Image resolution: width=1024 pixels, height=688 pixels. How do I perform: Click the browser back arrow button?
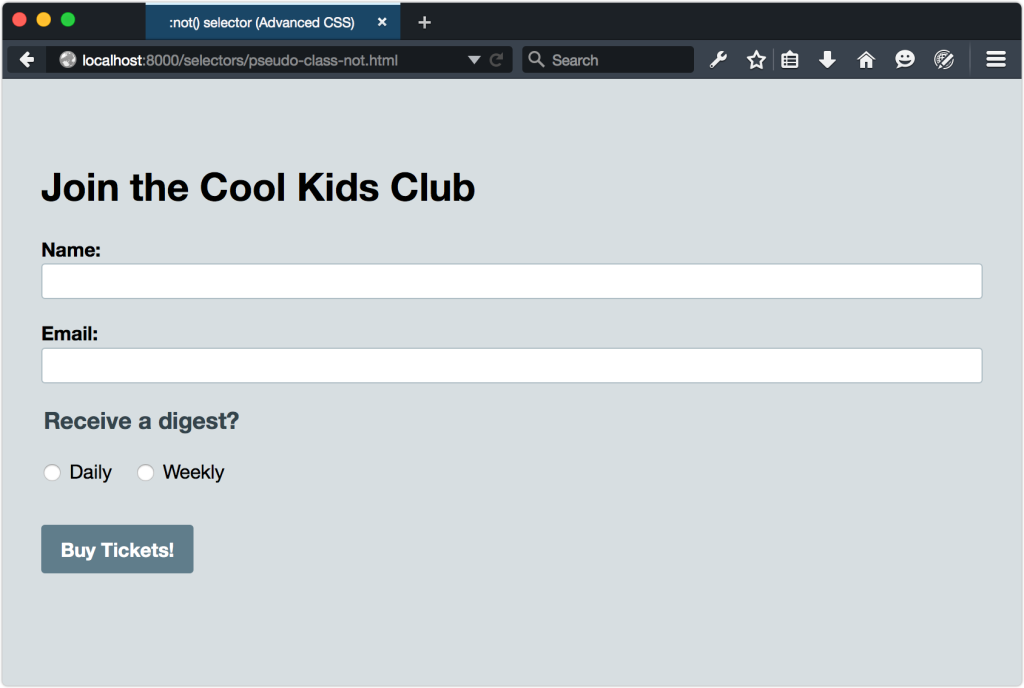[x=27, y=60]
